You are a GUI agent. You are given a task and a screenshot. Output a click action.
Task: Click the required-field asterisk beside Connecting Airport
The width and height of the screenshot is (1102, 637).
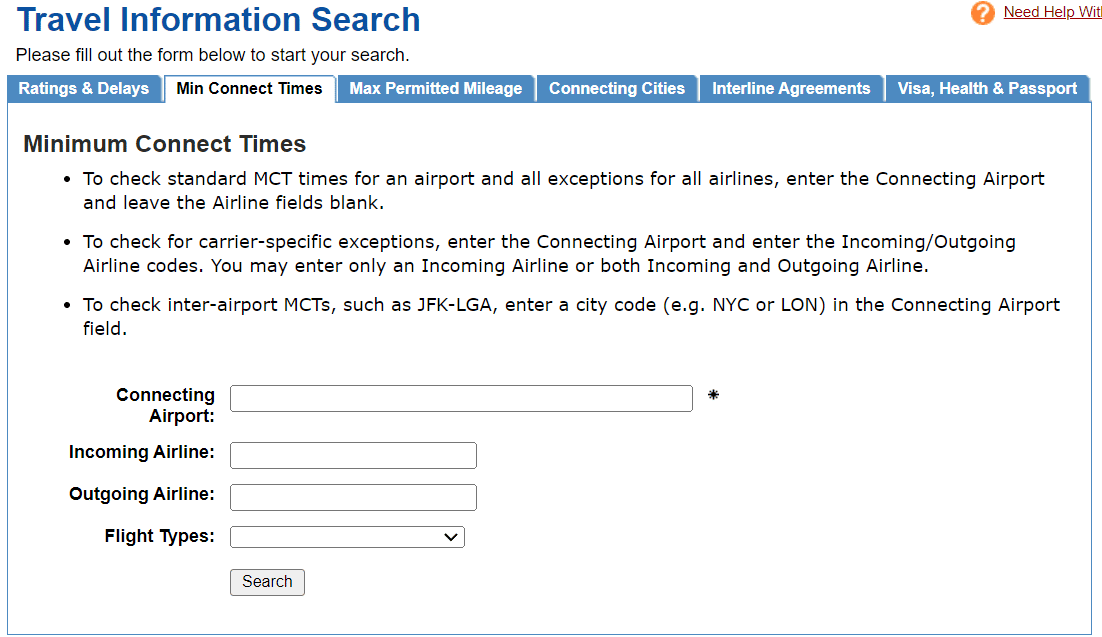click(713, 396)
